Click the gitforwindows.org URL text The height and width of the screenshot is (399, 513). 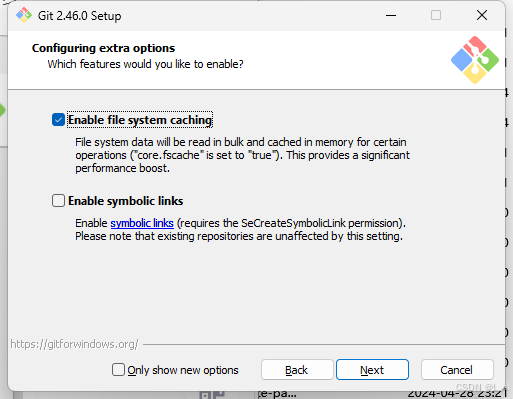click(74, 344)
